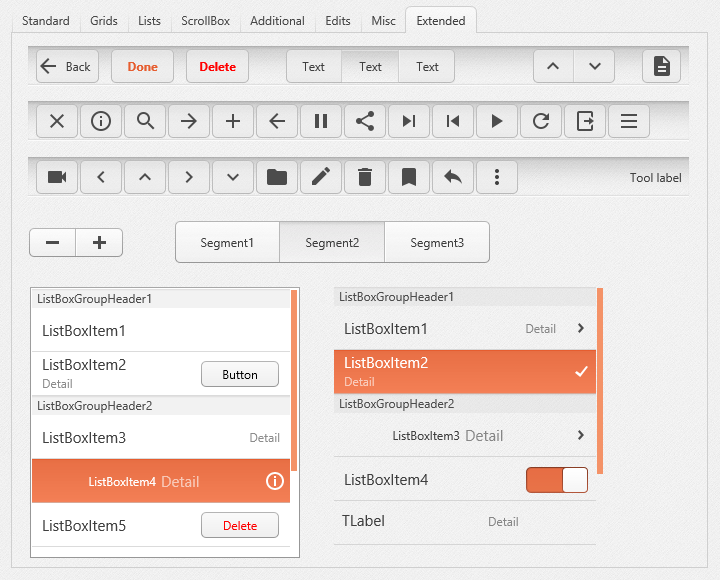This screenshot has width=720, height=580.
Task: Click the down chevron in third toolbar
Action: point(233,177)
